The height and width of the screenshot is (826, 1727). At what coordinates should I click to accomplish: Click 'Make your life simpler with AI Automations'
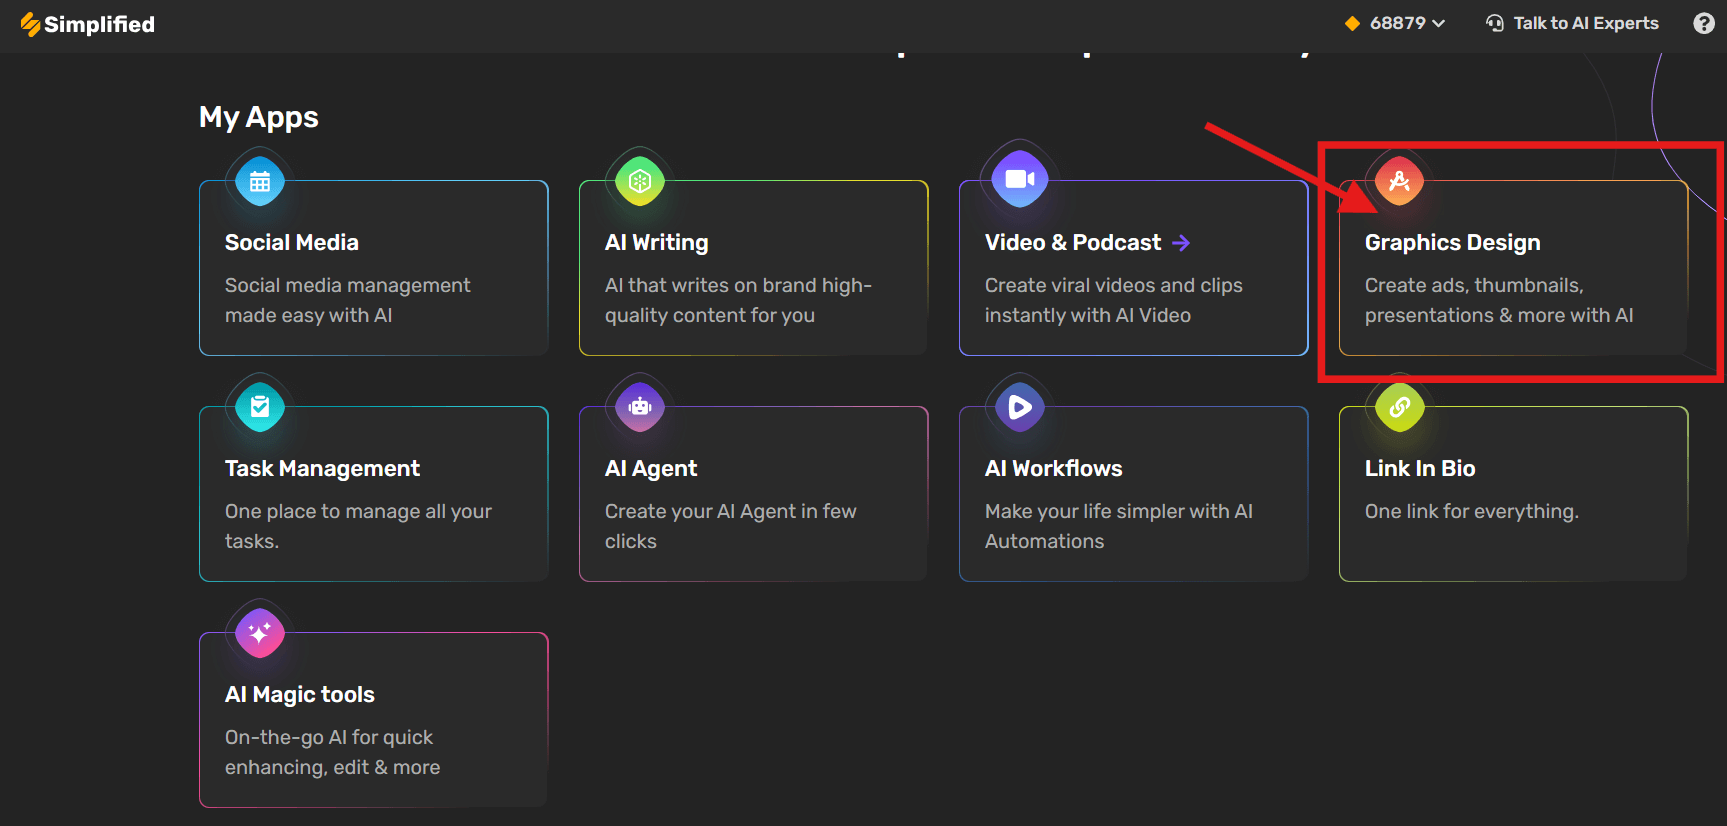(1119, 526)
